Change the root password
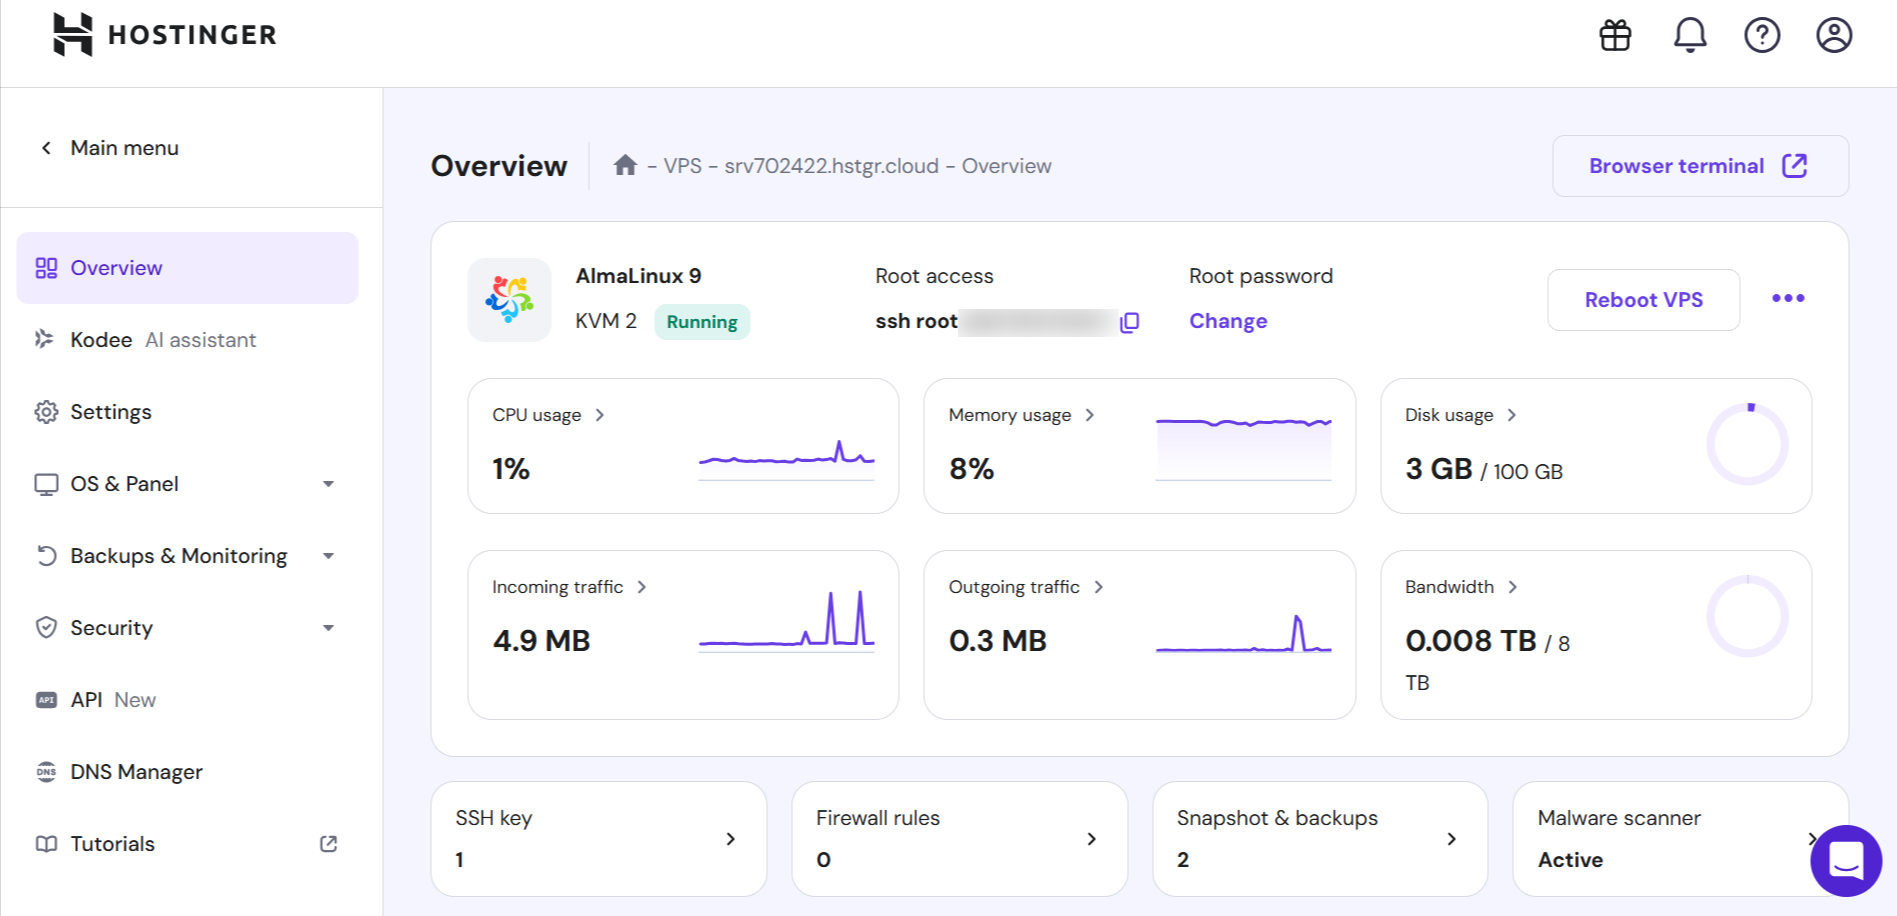The image size is (1897, 916). 1228,320
